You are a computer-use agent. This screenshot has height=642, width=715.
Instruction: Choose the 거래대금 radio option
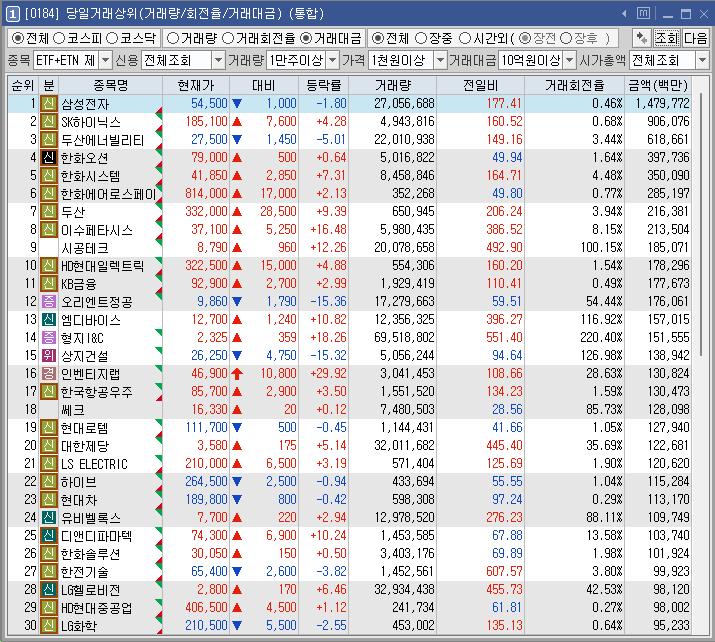click(306, 38)
